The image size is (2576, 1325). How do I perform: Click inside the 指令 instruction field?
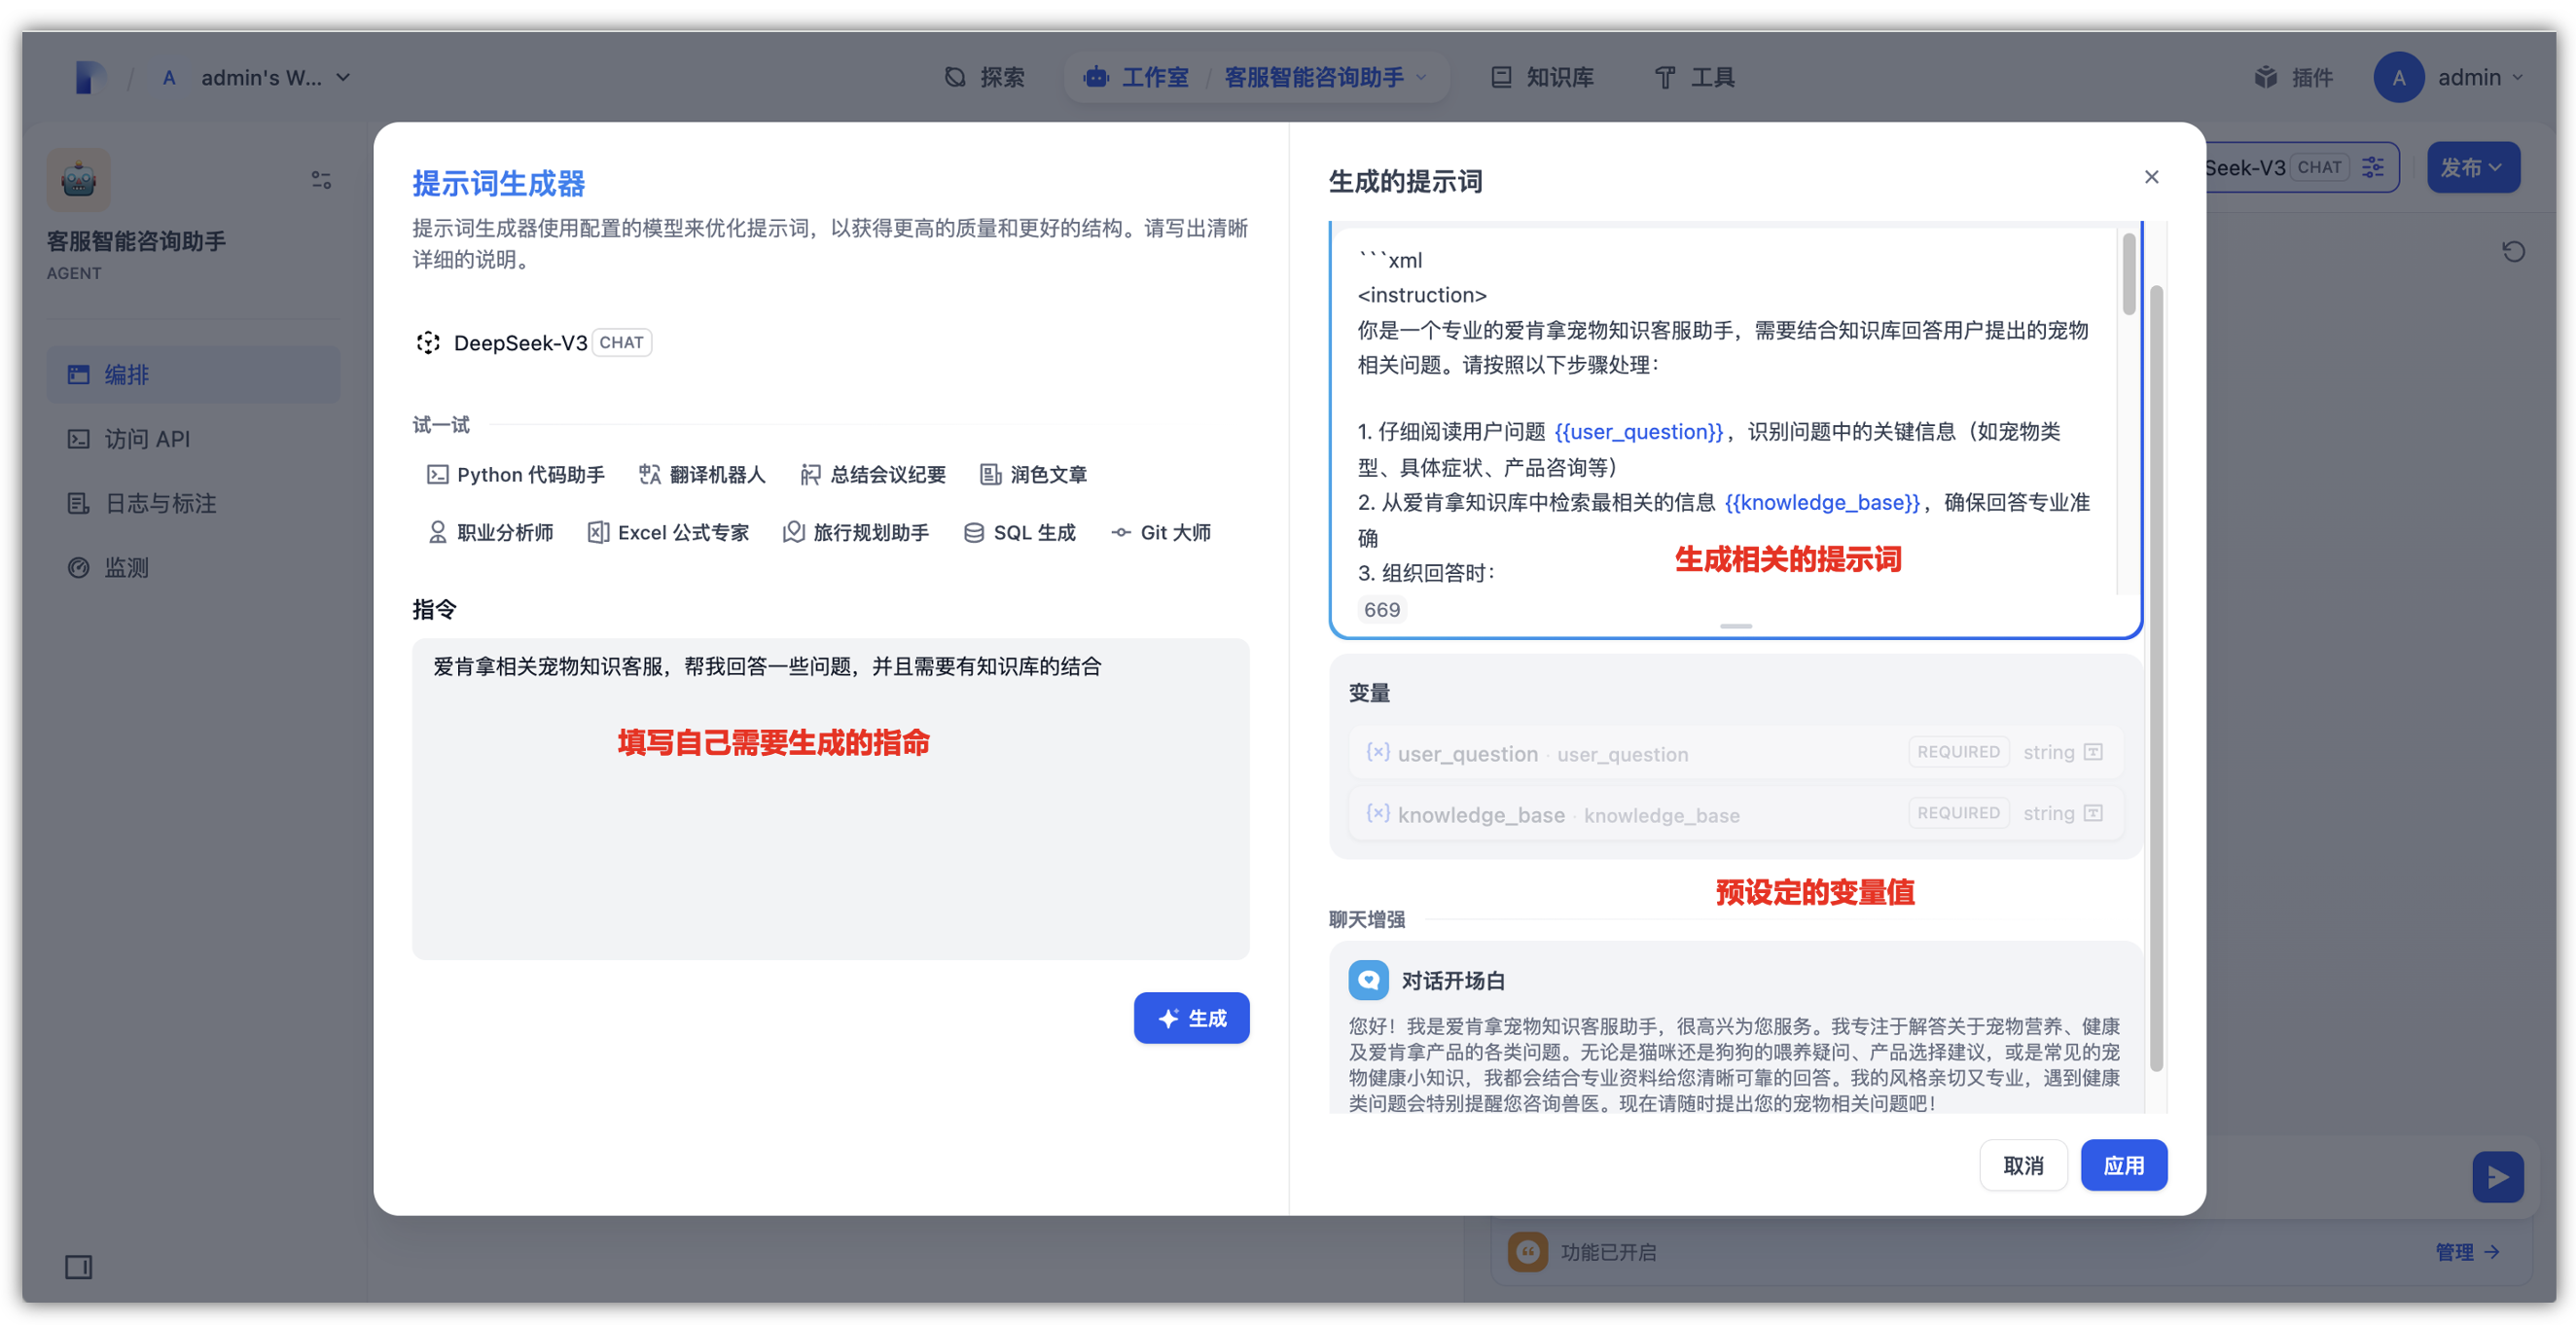click(x=830, y=800)
